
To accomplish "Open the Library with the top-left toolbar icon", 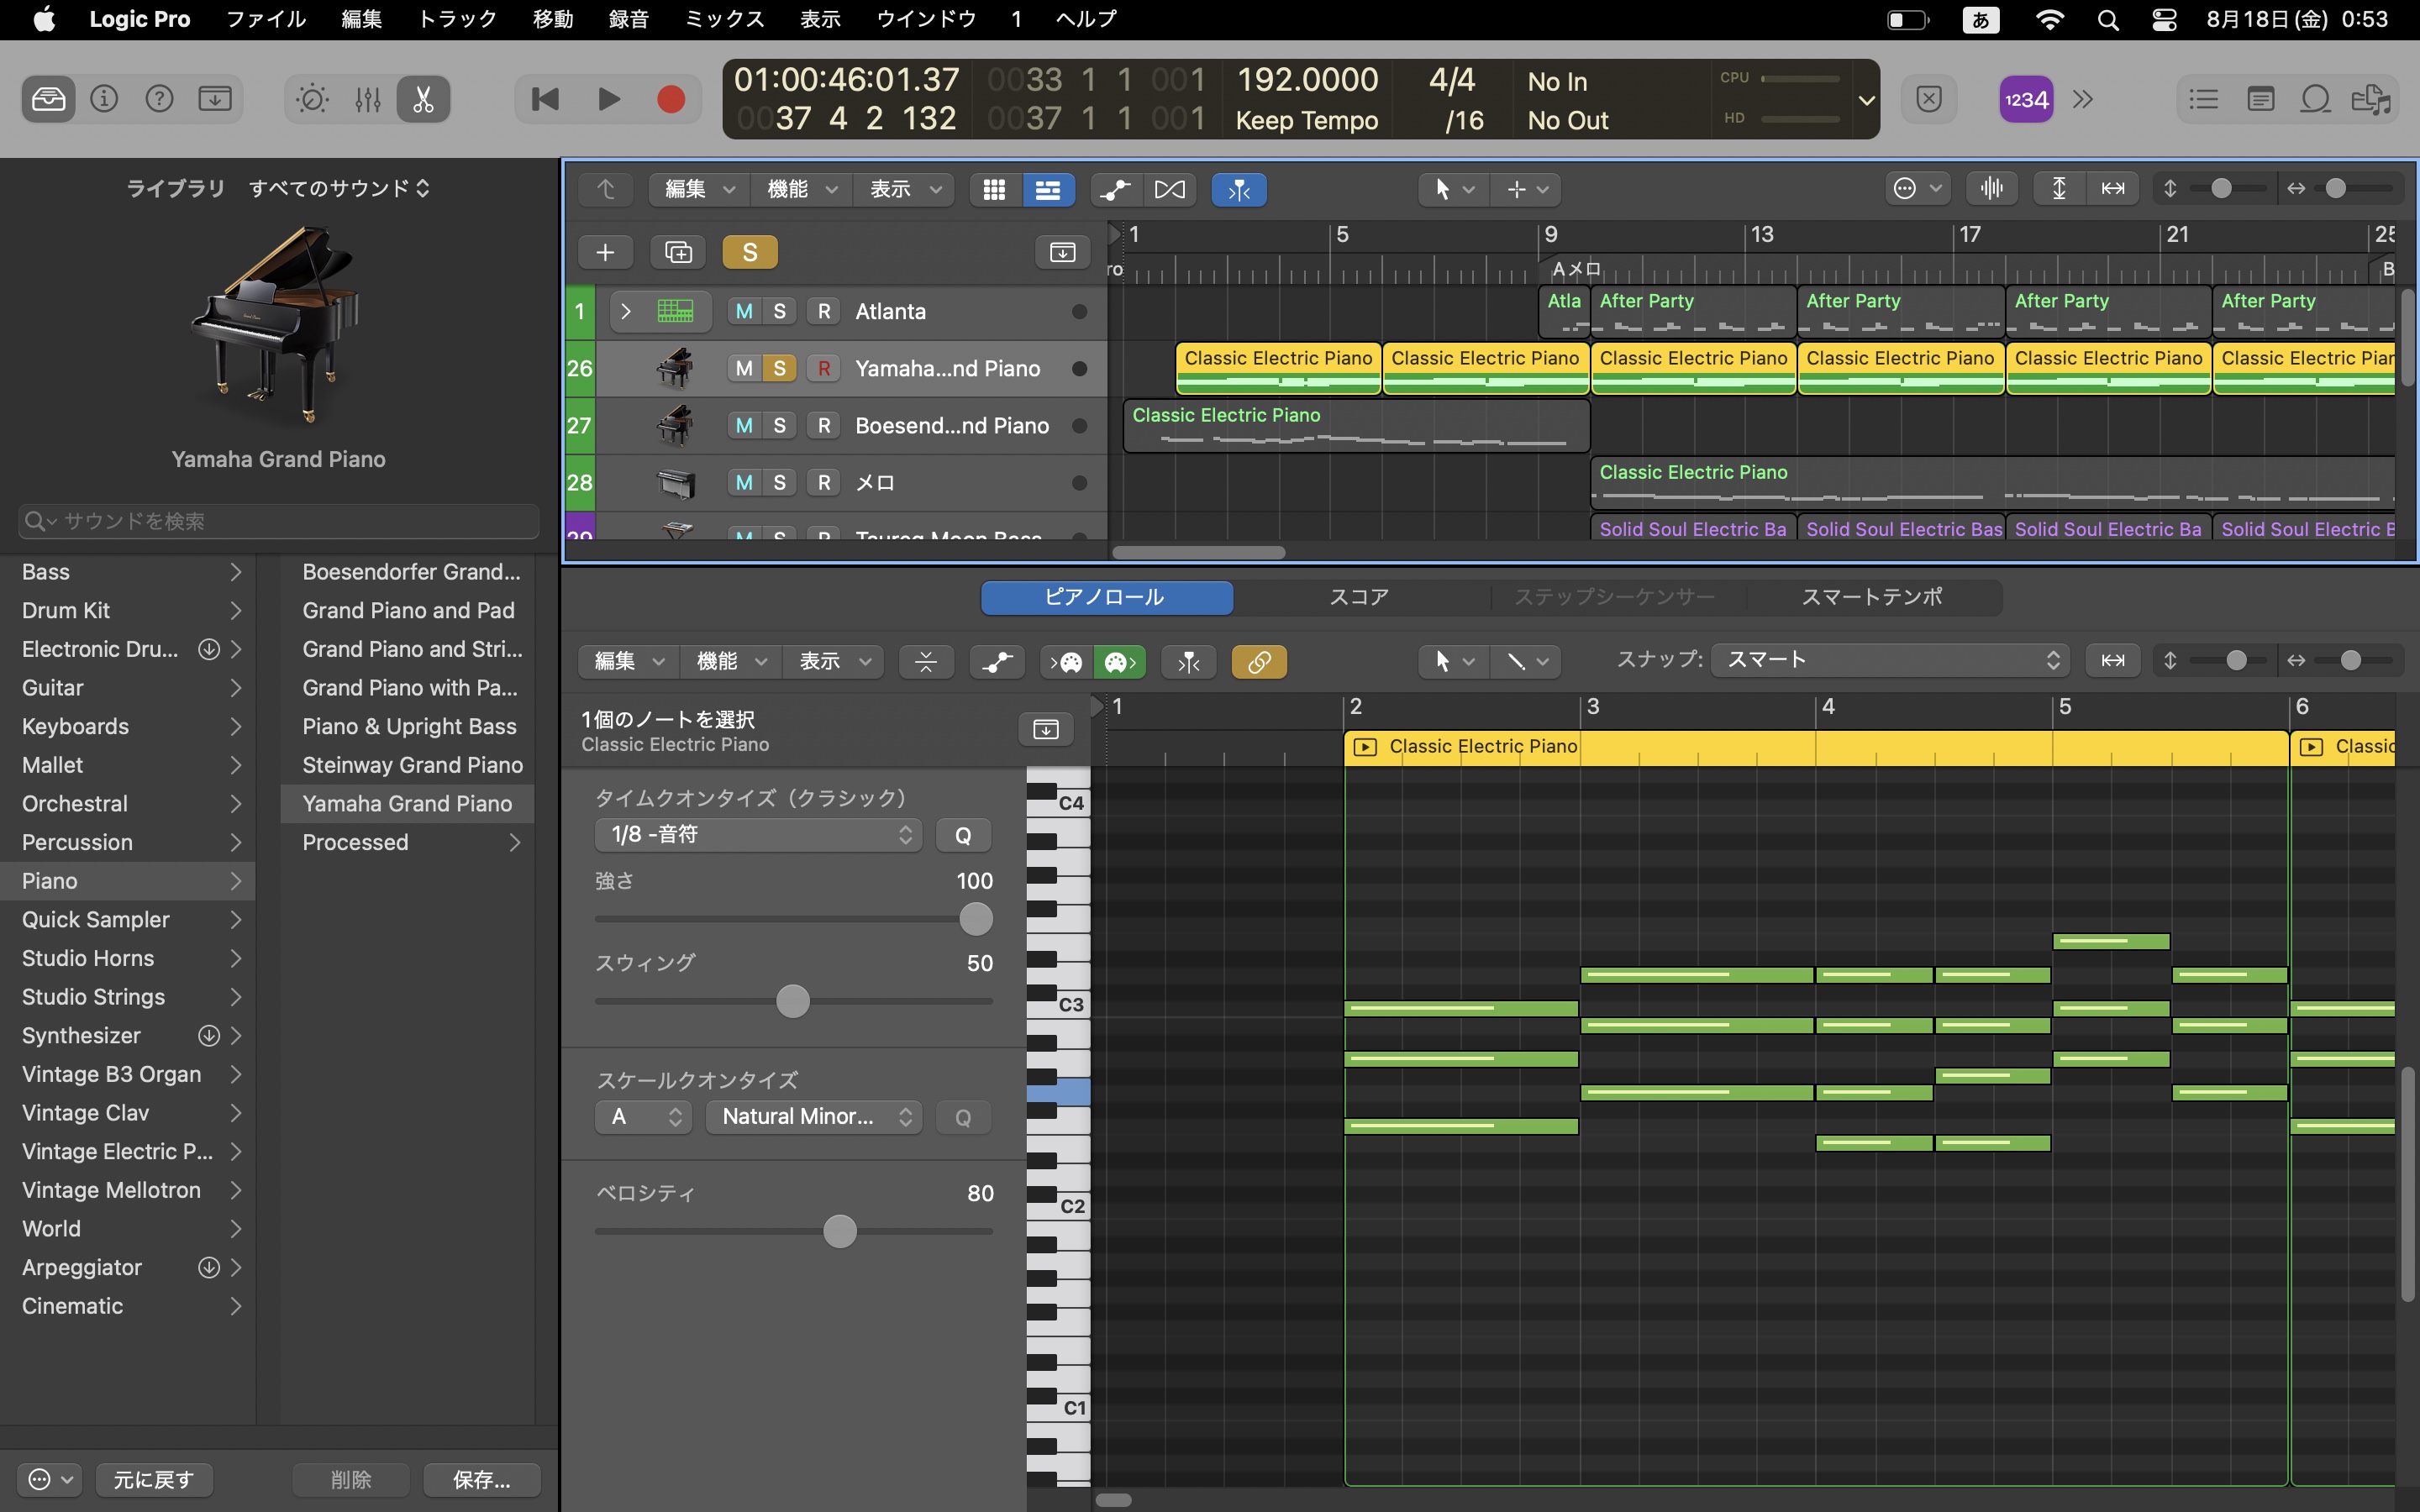I will 48,99.
